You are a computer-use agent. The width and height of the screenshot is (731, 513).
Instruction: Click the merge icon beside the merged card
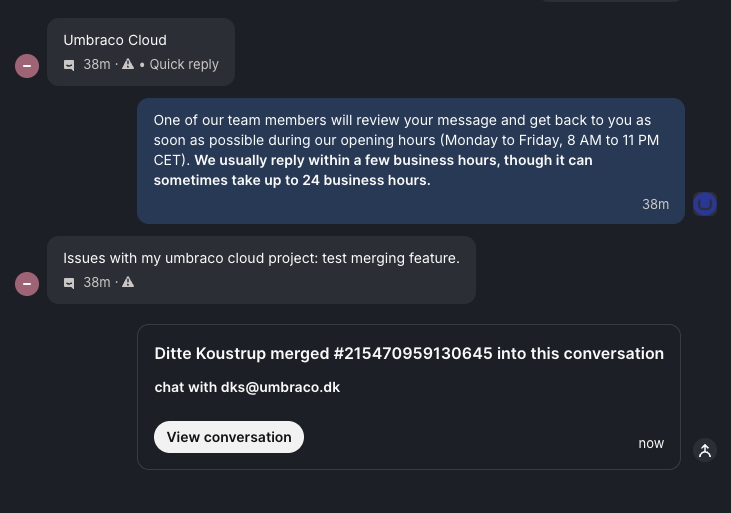(705, 450)
